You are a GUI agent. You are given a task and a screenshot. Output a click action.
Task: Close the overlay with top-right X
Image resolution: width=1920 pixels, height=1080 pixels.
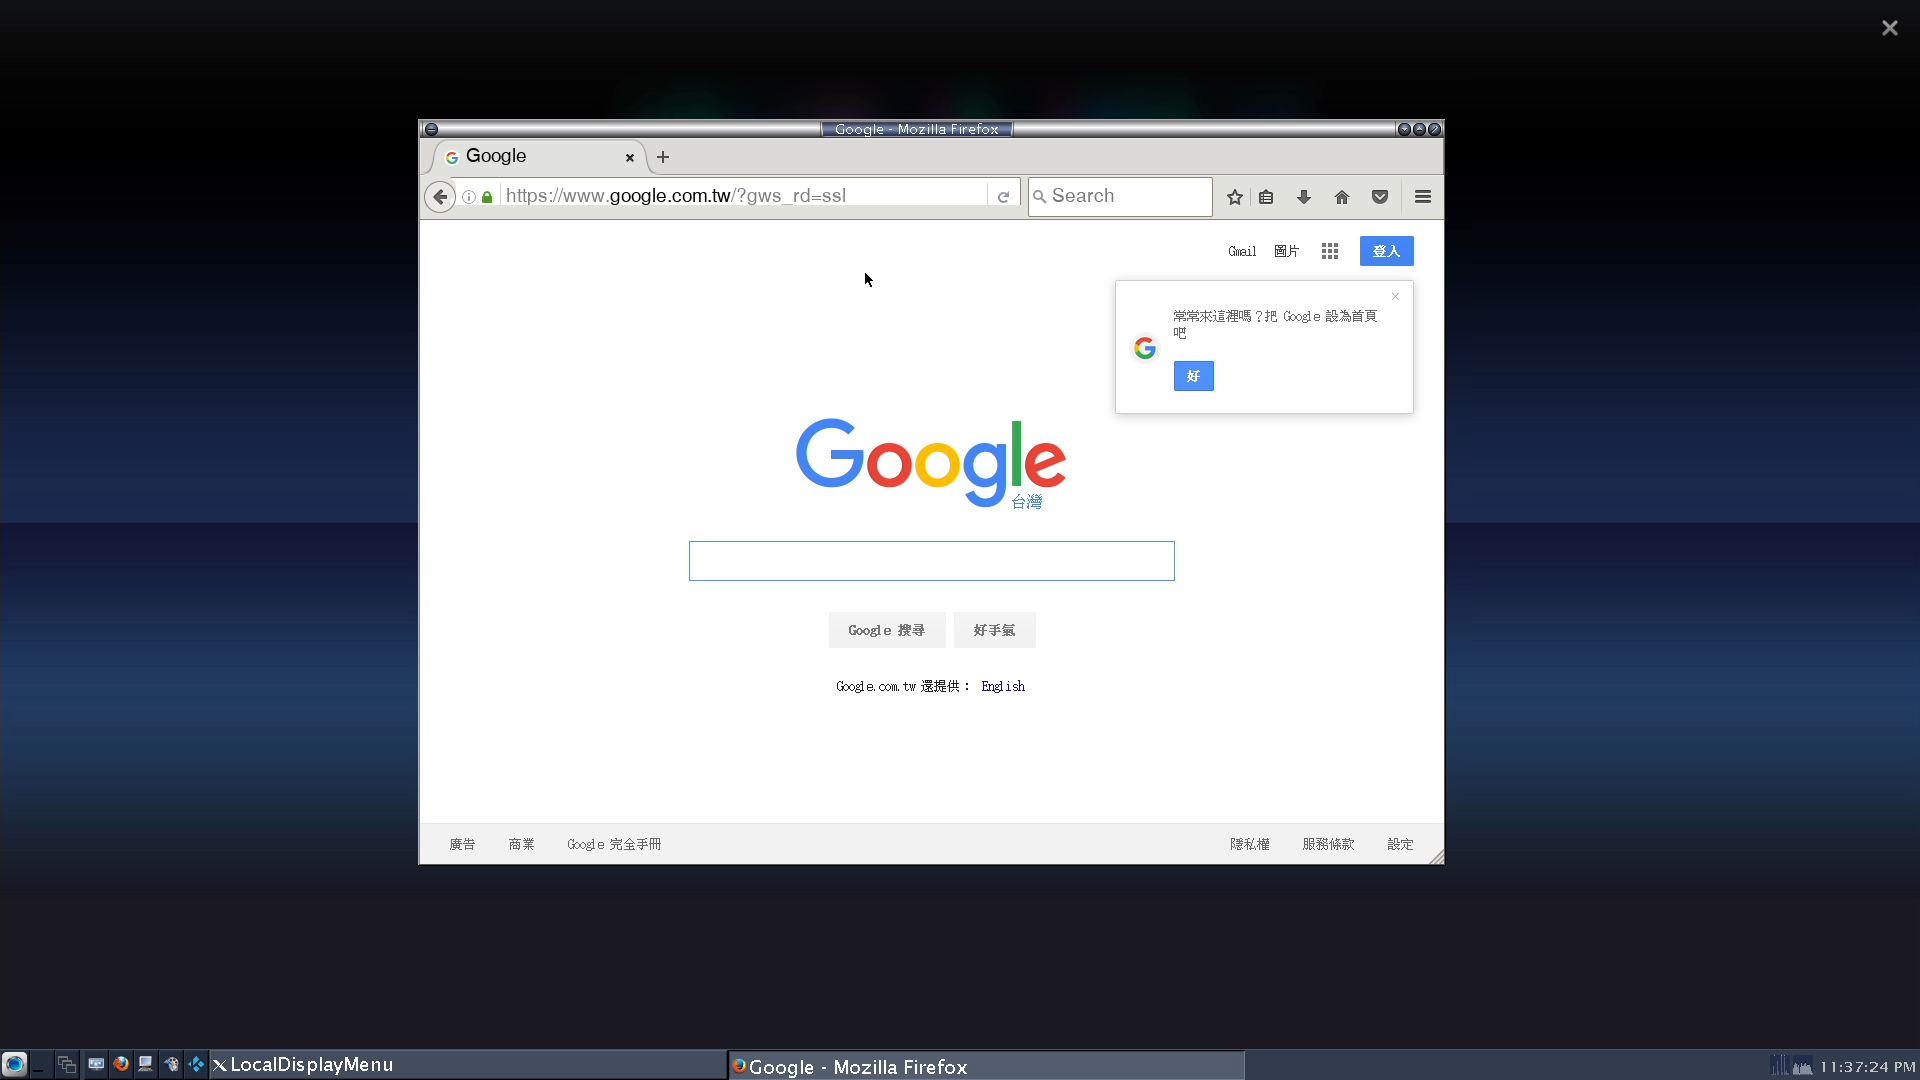(1889, 28)
